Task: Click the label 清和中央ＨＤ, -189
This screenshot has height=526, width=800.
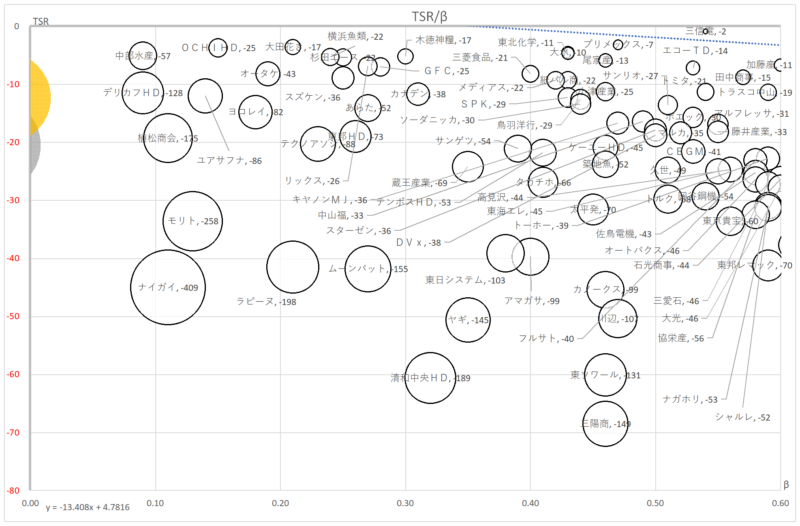Action: point(430,378)
